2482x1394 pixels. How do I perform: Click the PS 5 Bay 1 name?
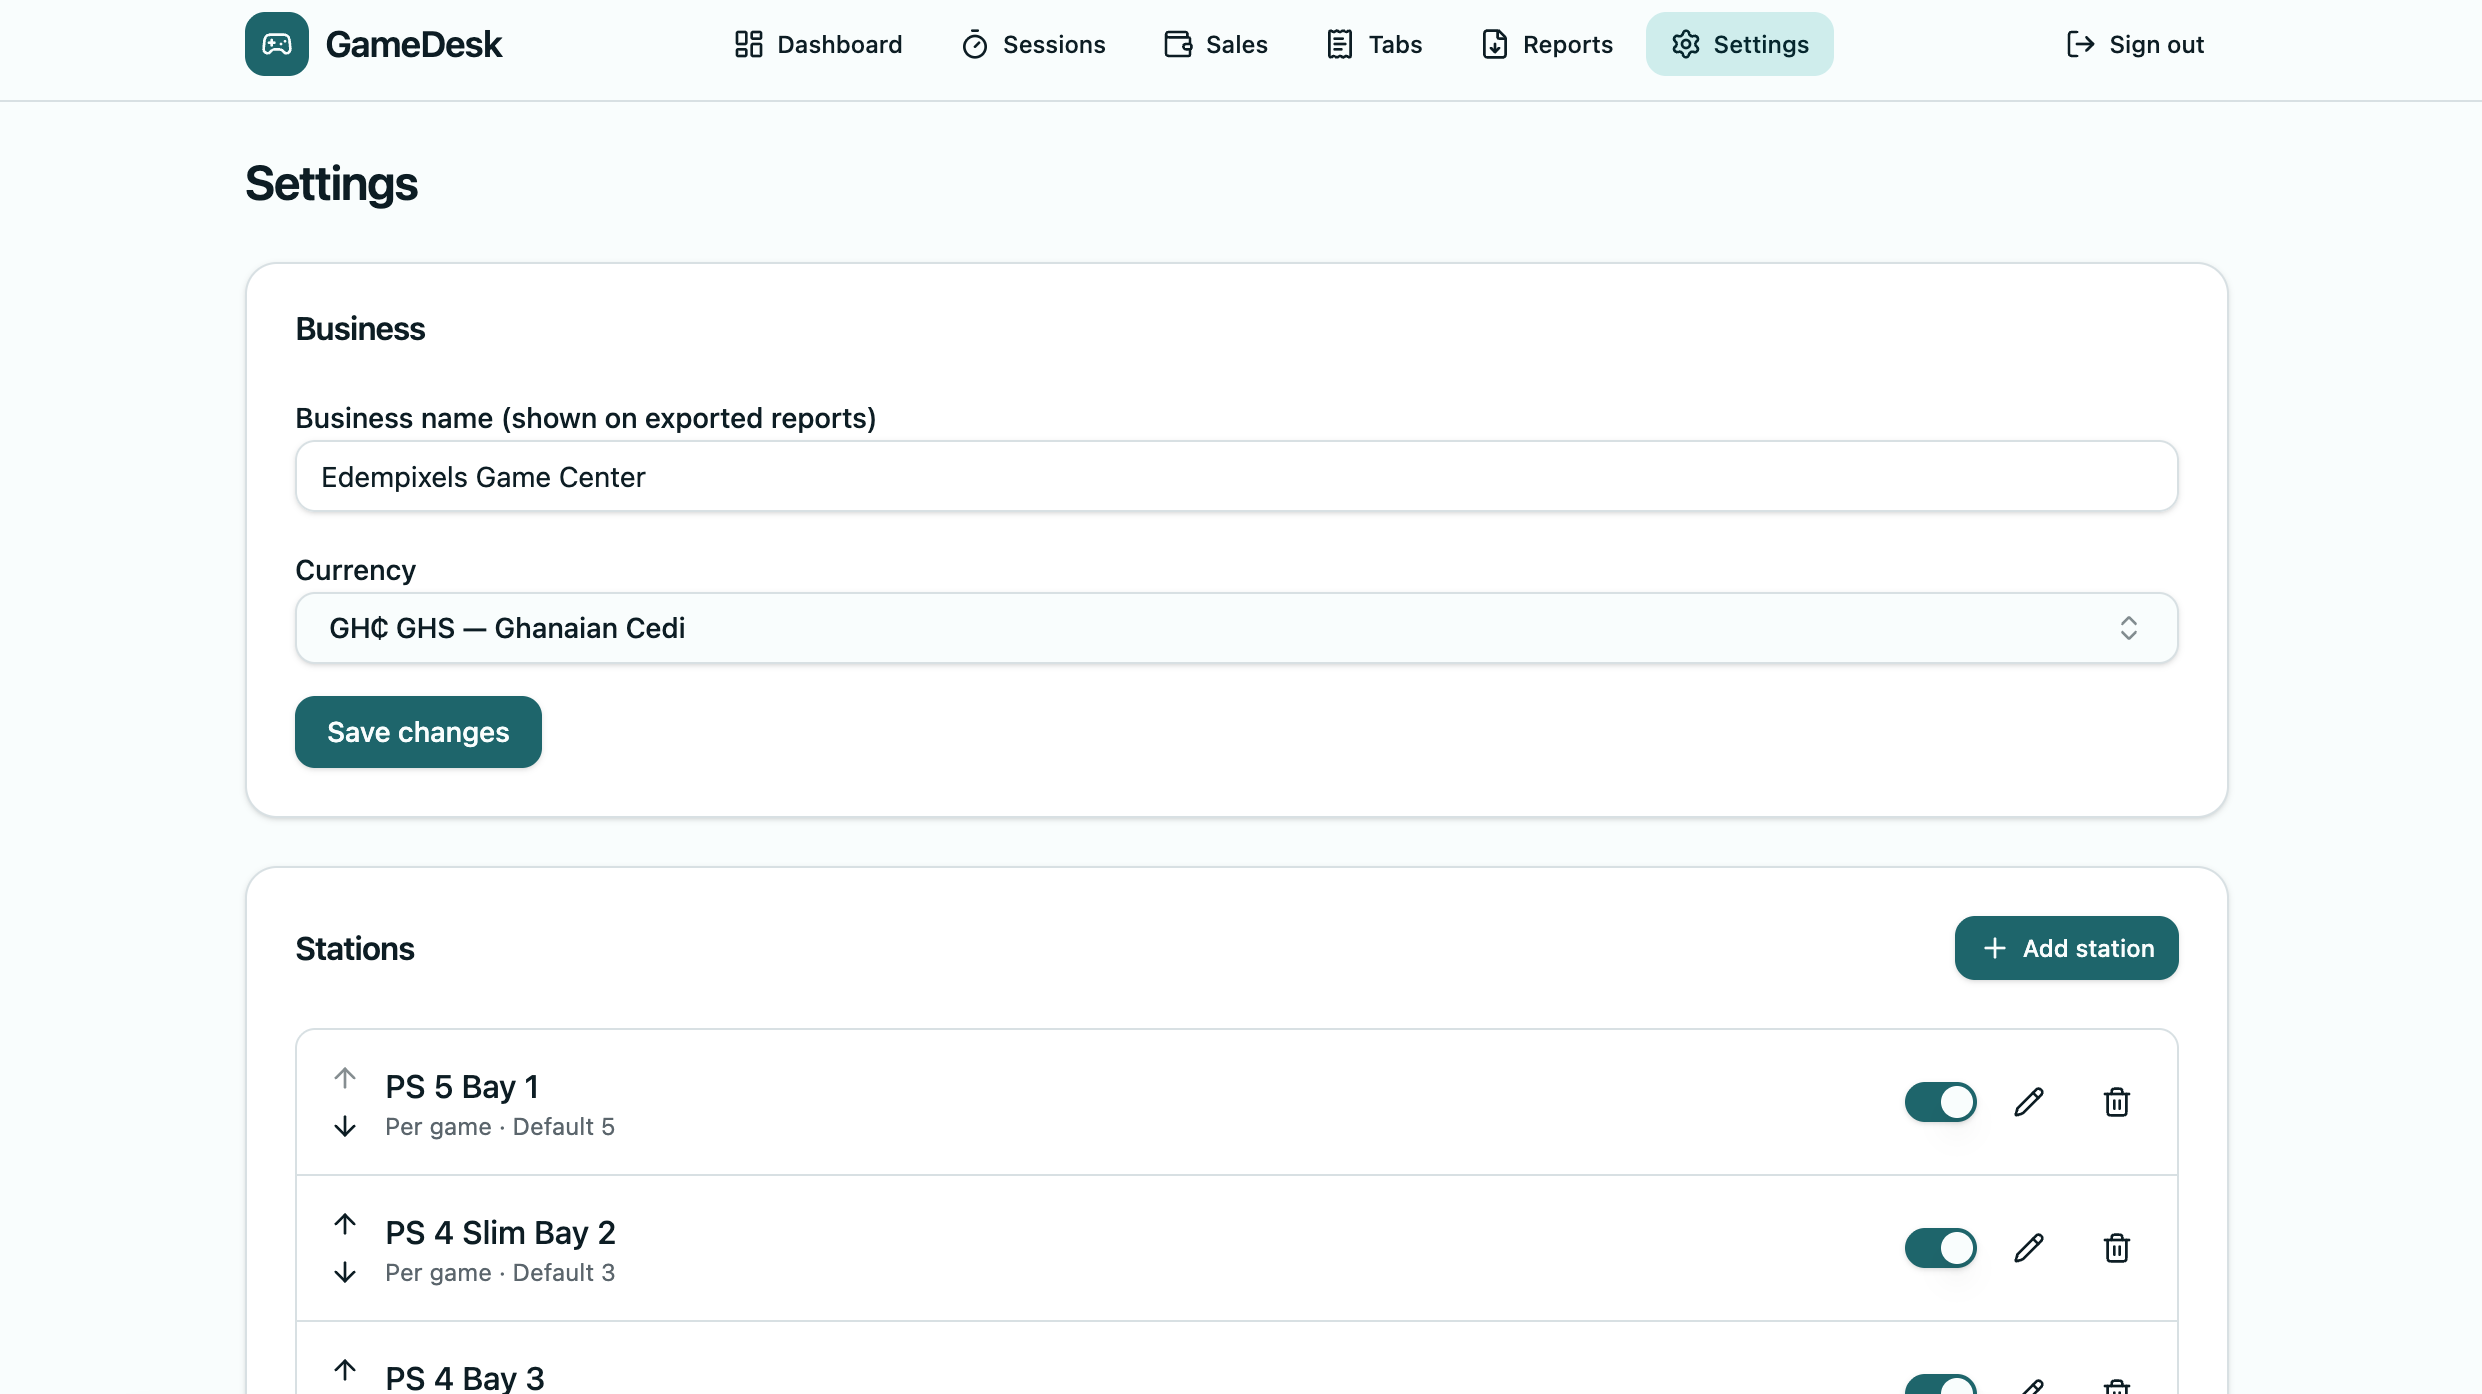coord(462,1086)
